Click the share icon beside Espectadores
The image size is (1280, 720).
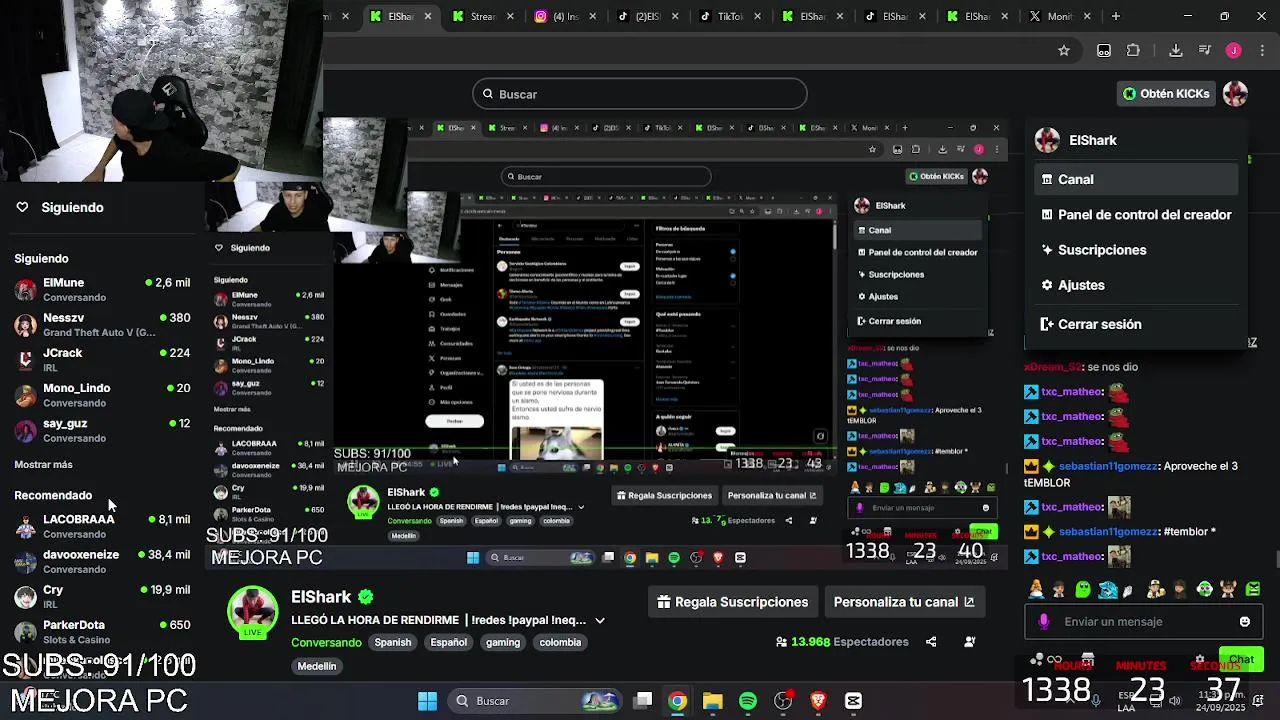click(931, 642)
